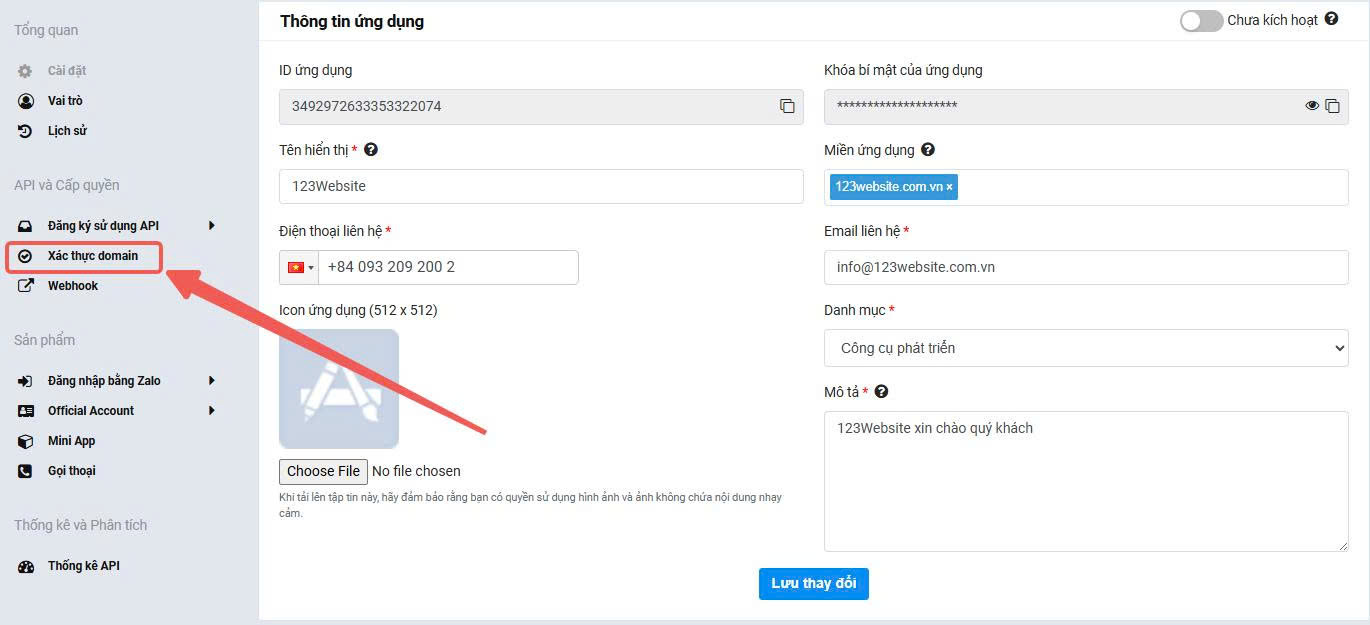The height and width of the screenshot is (625, 1370).
Task: Click the Thống kê API dashboard icon
Action: coord(26,566)
